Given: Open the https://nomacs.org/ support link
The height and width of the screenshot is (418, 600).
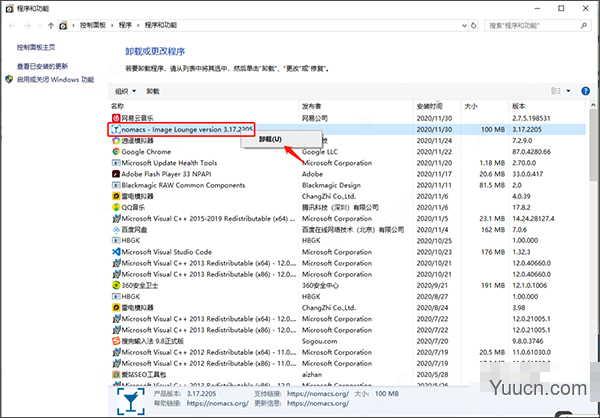Looking at the screenshot, I should click(318, 394).
